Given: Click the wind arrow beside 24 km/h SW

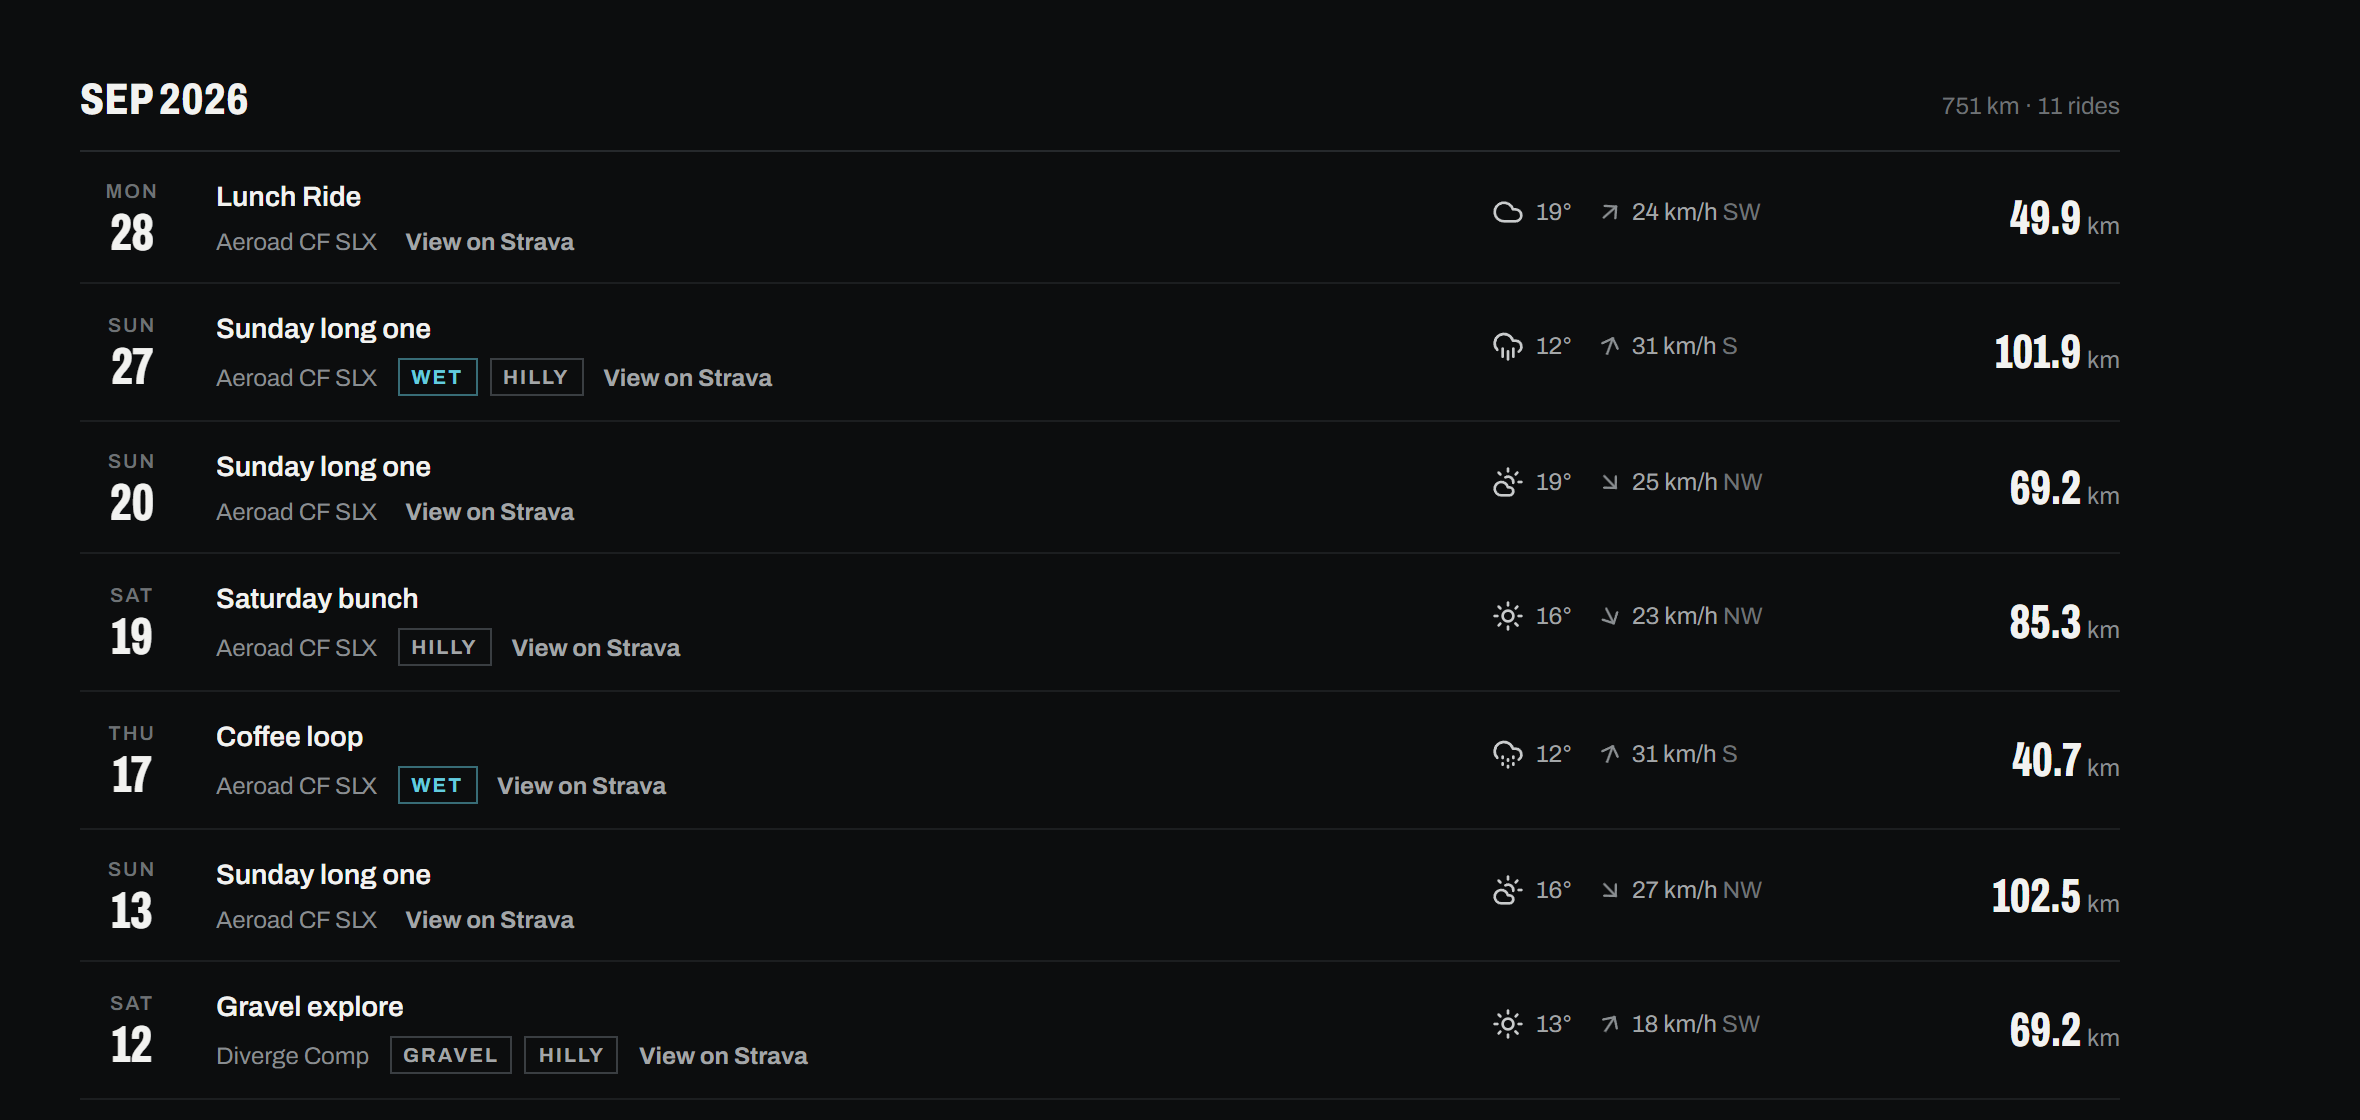Looking at the screenshot, I should pyautogui.click(x=1609, y=212).
